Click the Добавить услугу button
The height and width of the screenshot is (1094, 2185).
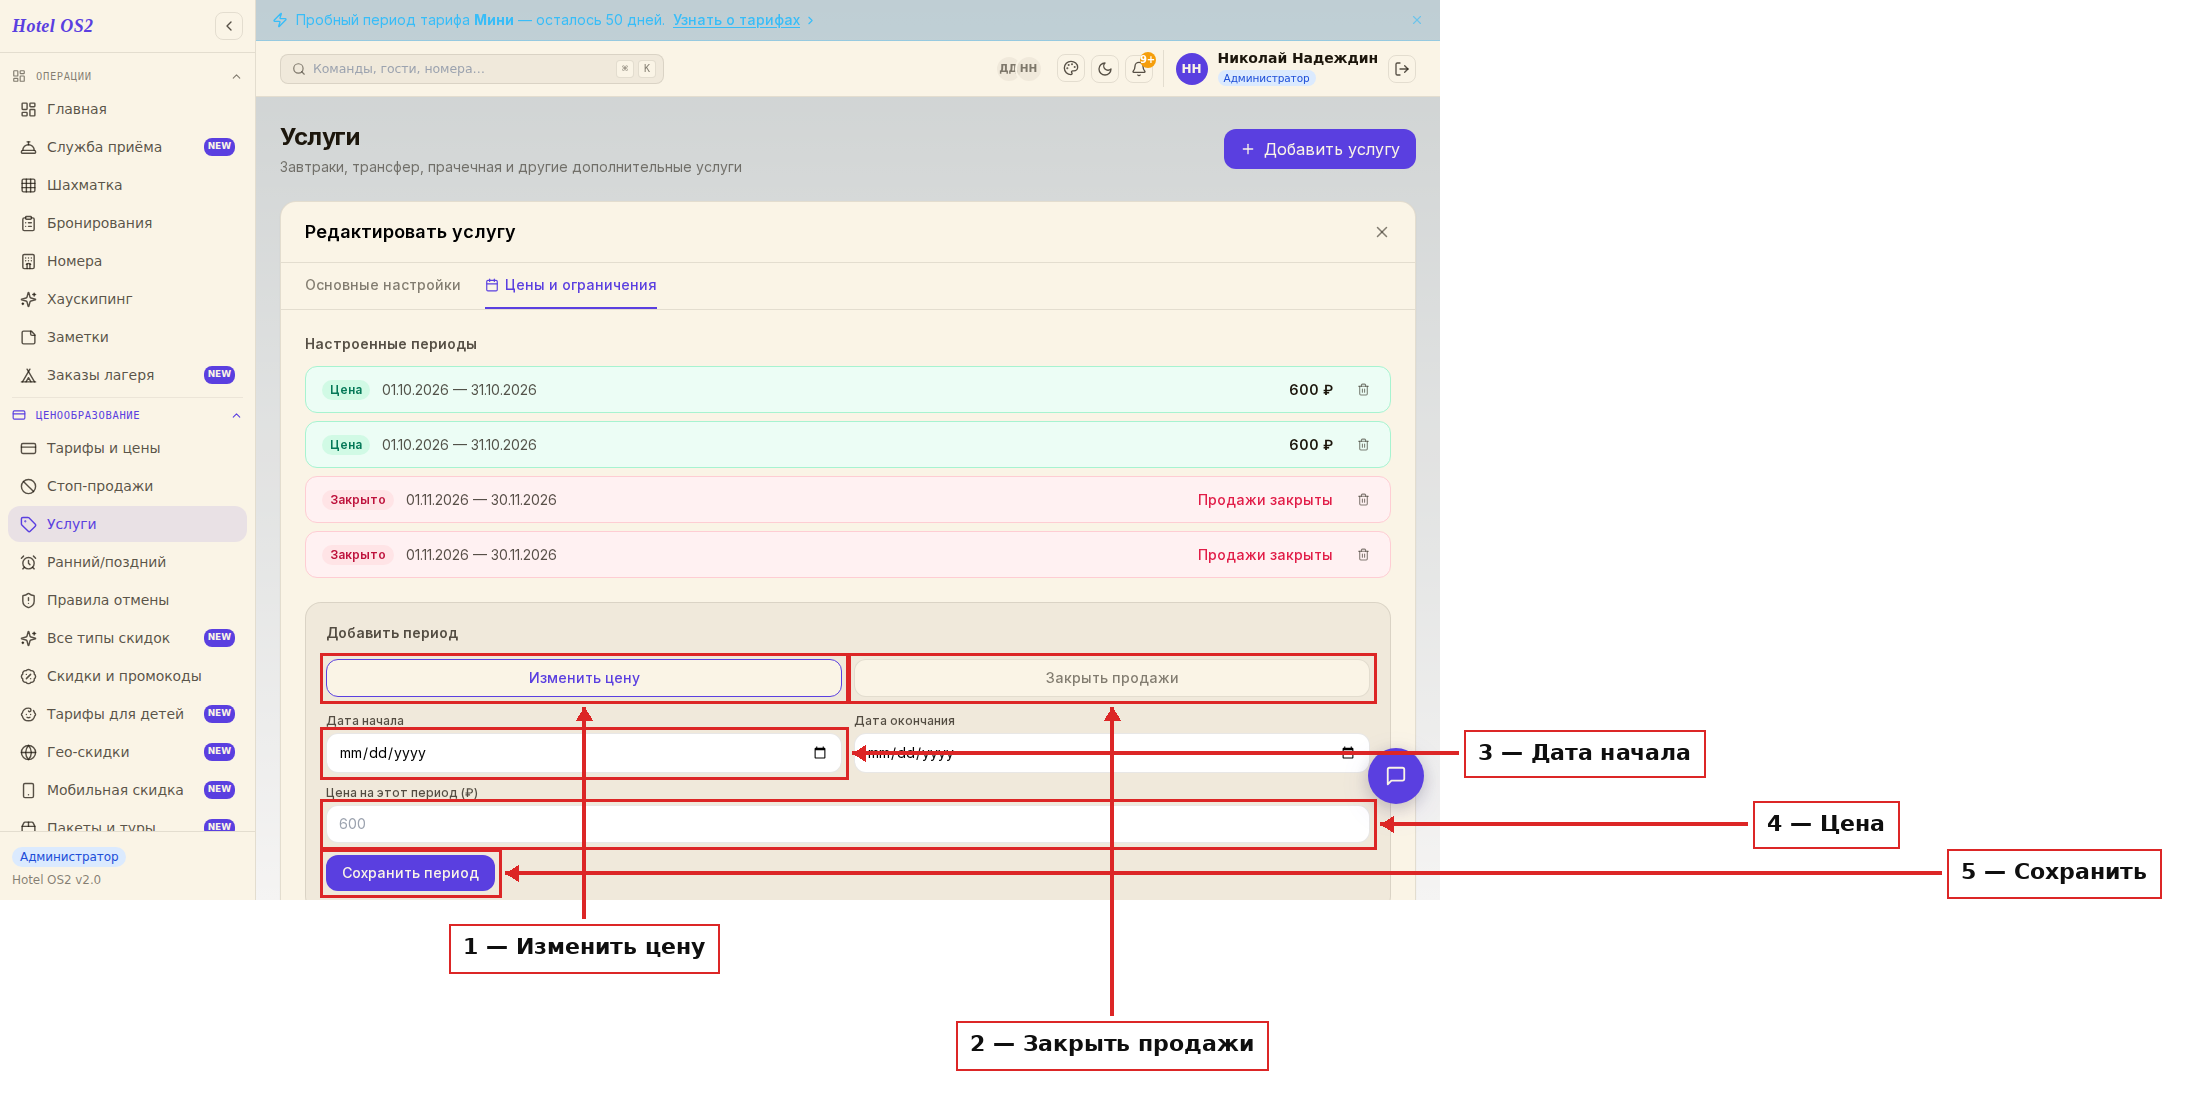click(x=1319, y=149)
